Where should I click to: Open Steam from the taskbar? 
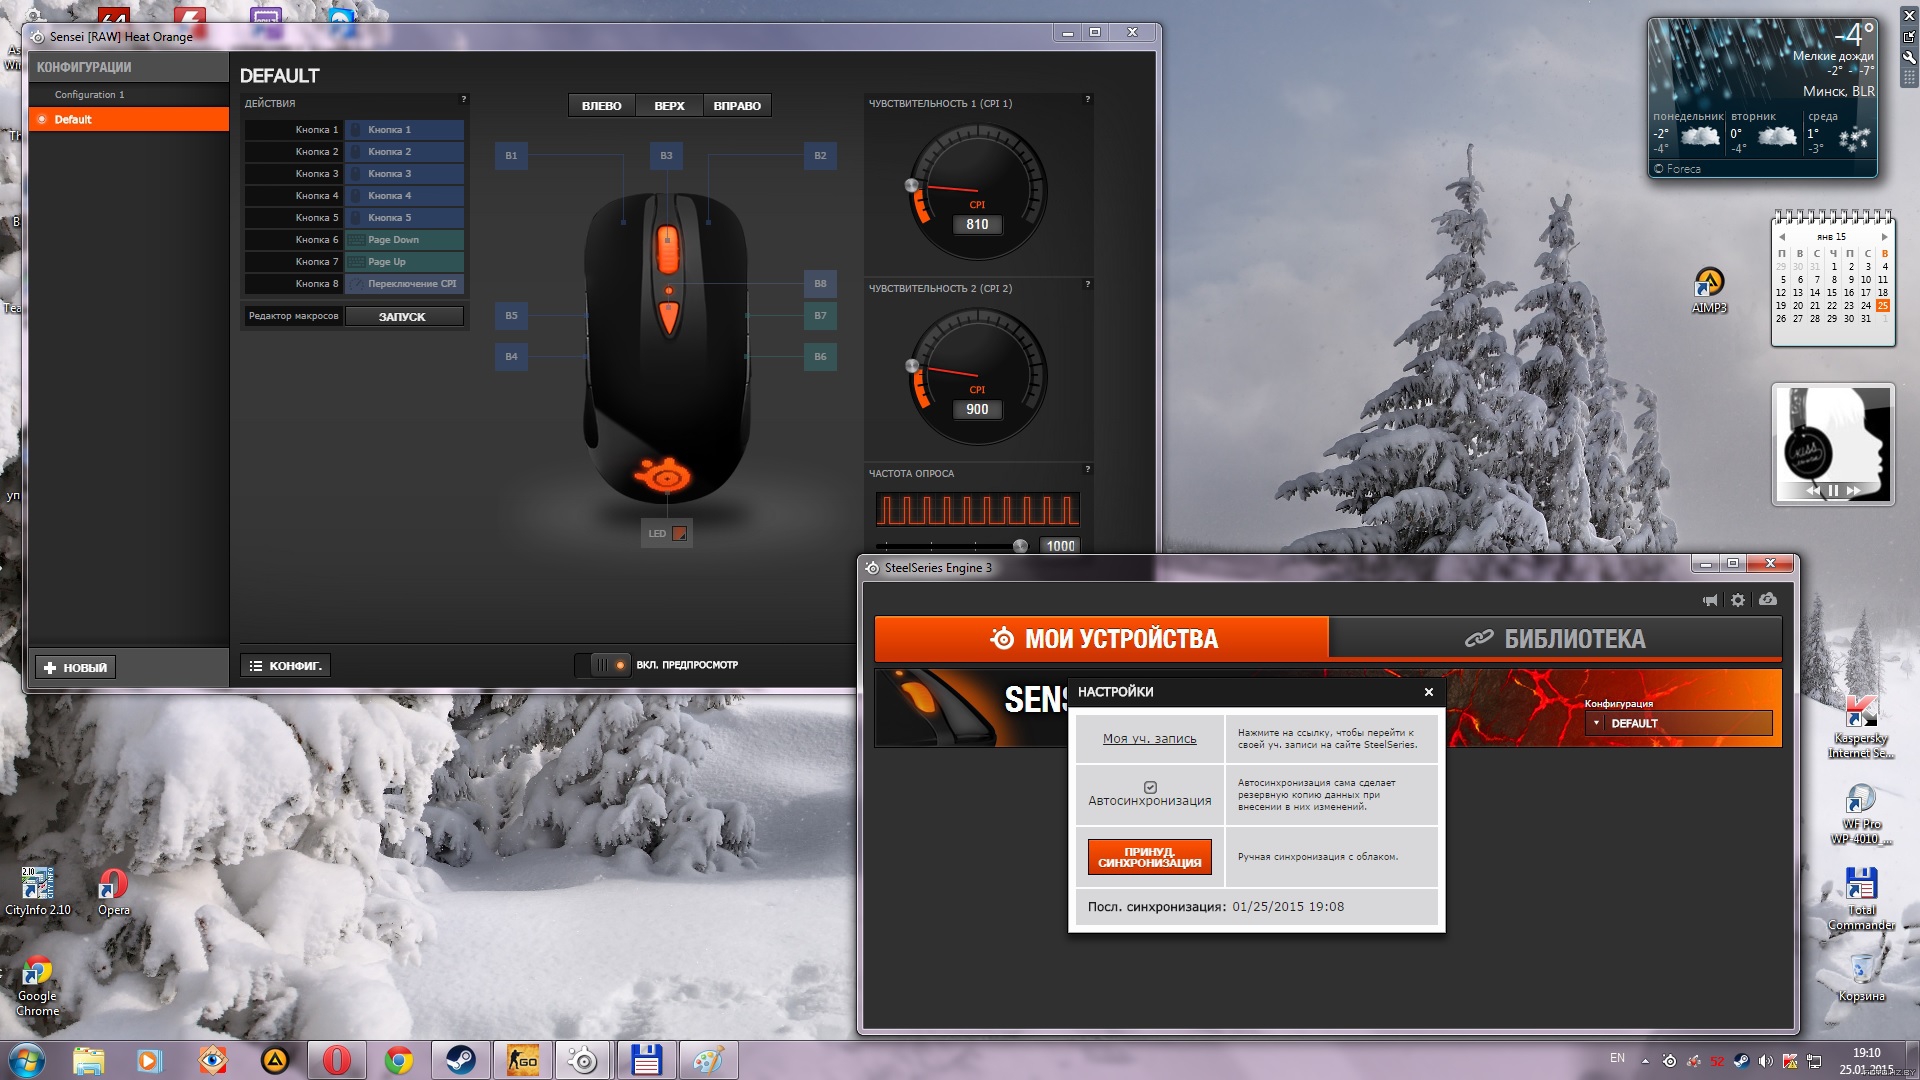[461, 1060]
